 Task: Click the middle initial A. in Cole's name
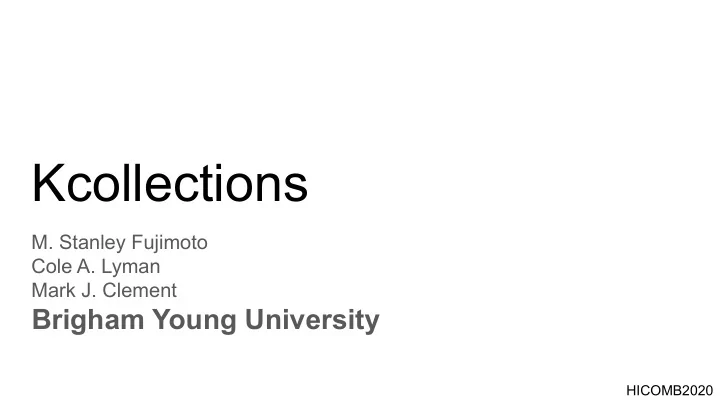pos(86,267)
